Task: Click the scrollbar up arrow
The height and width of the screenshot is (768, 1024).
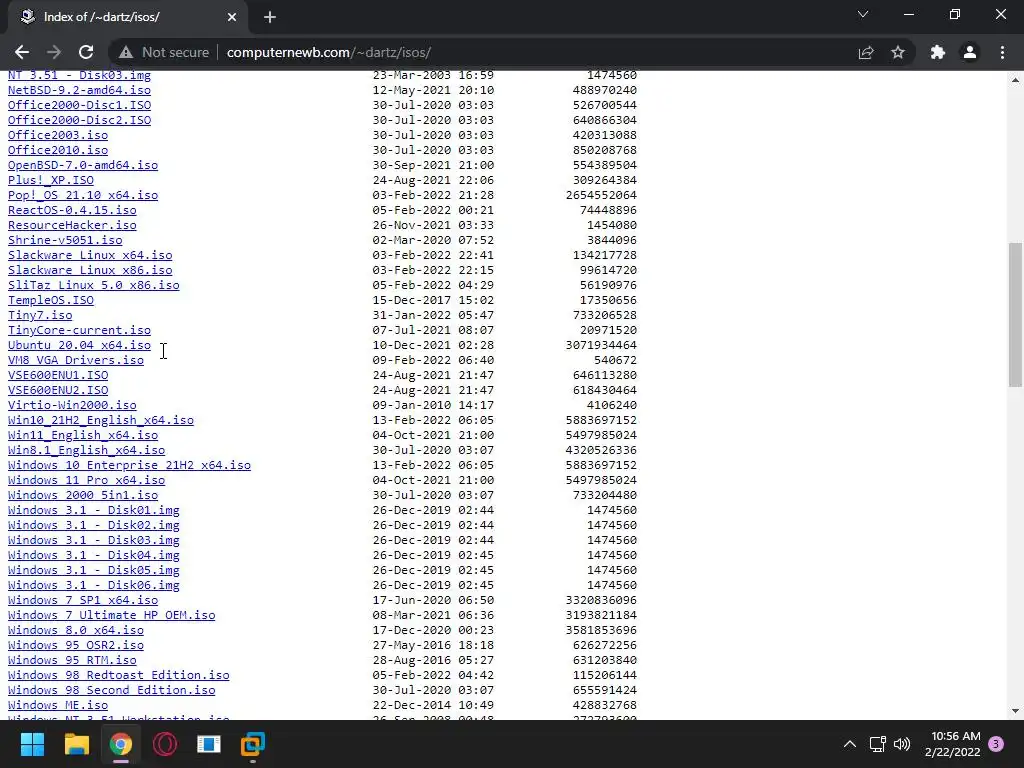Action: pyautogui.click(x=1015, y=80)
